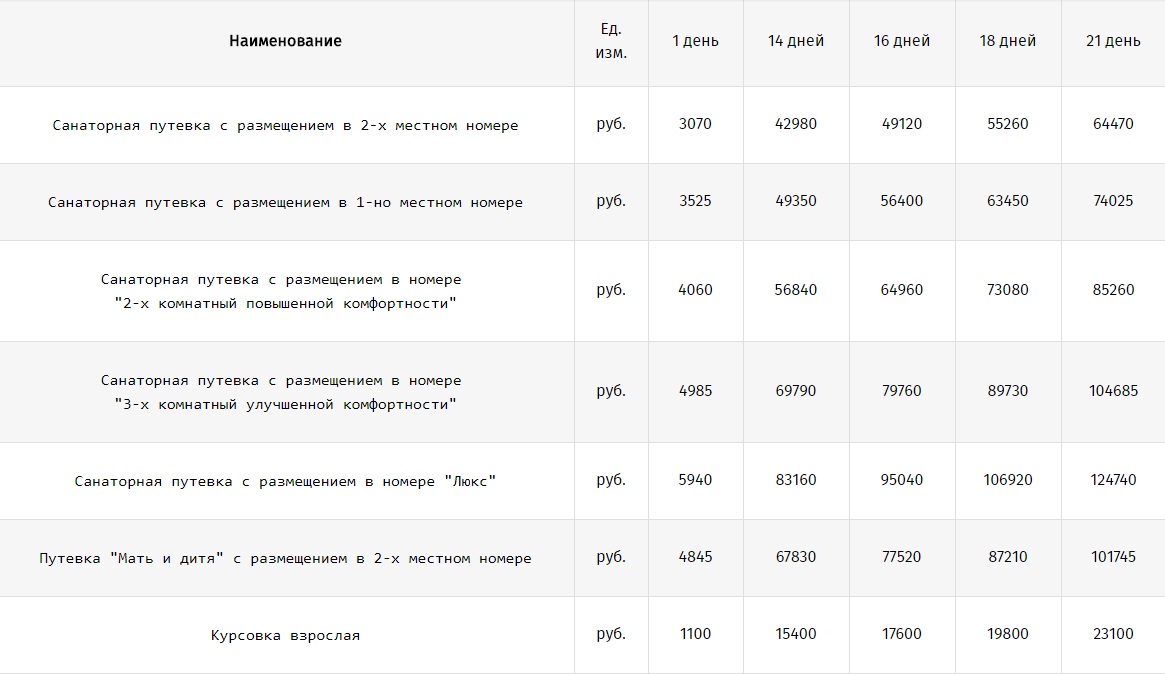Screen dimensions: 1165x674
Task: Click the 14 дней column header
Action: tap(796, 41)
